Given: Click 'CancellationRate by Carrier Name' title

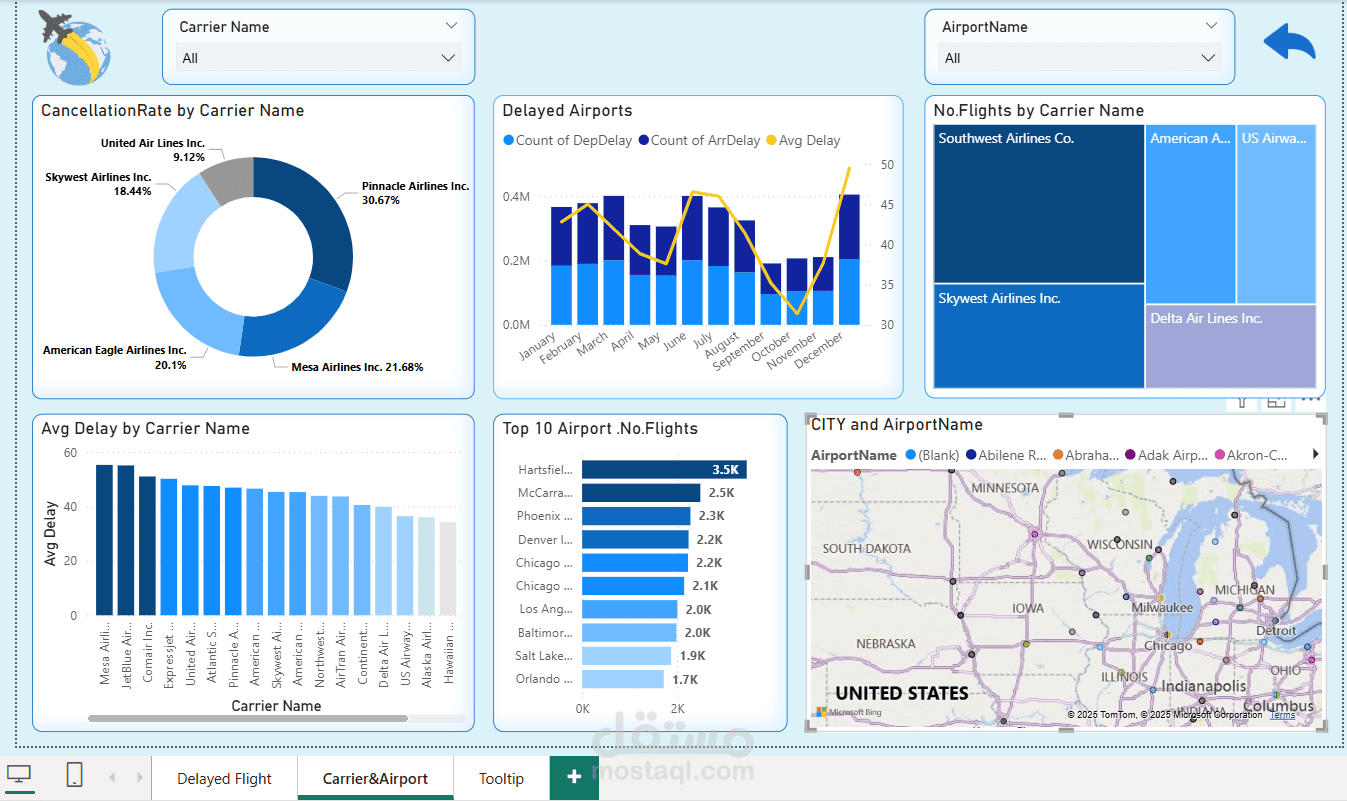Looking at the screenshot, I should coord(173,111).
